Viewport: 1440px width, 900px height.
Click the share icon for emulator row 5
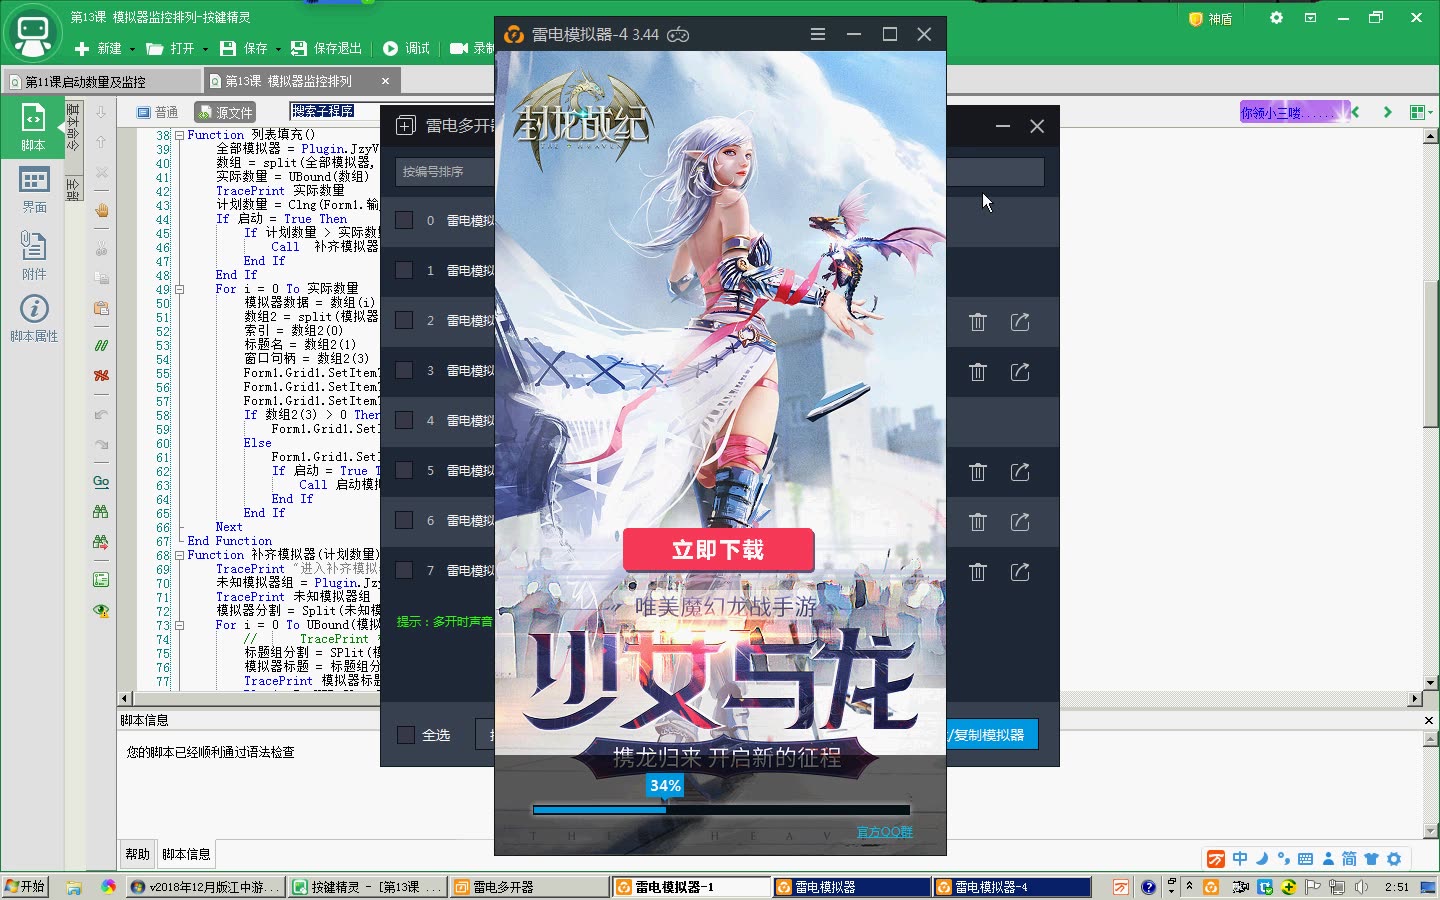point(1020,472)
